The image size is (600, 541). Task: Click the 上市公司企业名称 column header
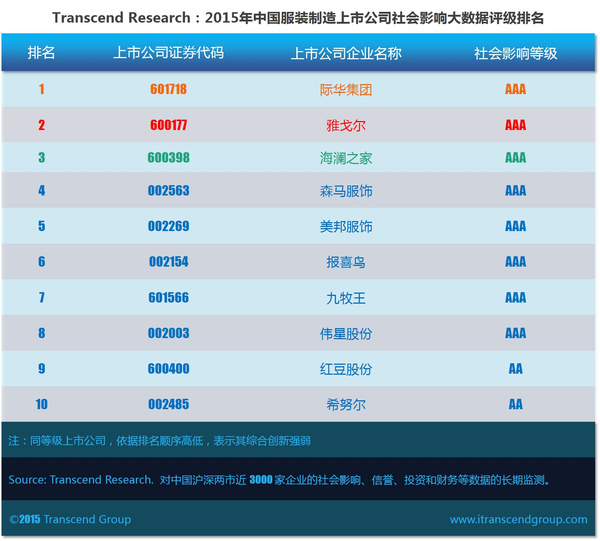click(x=346, y=53)
